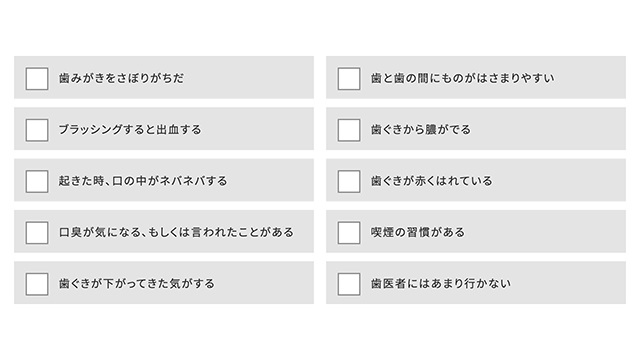Click the 口臭が気になる、もしくは言われたことがある label
Image resolution: width=640 pixels, height=360 pixels.
point(176,232)
